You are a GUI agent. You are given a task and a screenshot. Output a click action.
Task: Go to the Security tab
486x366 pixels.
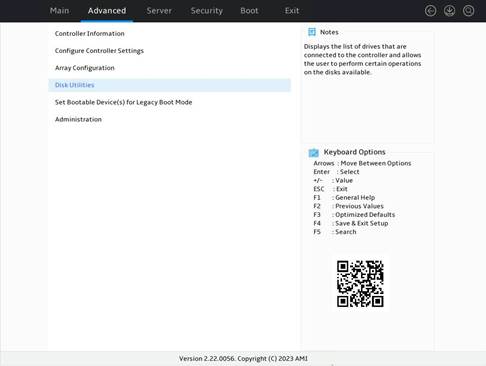point(207,11)
